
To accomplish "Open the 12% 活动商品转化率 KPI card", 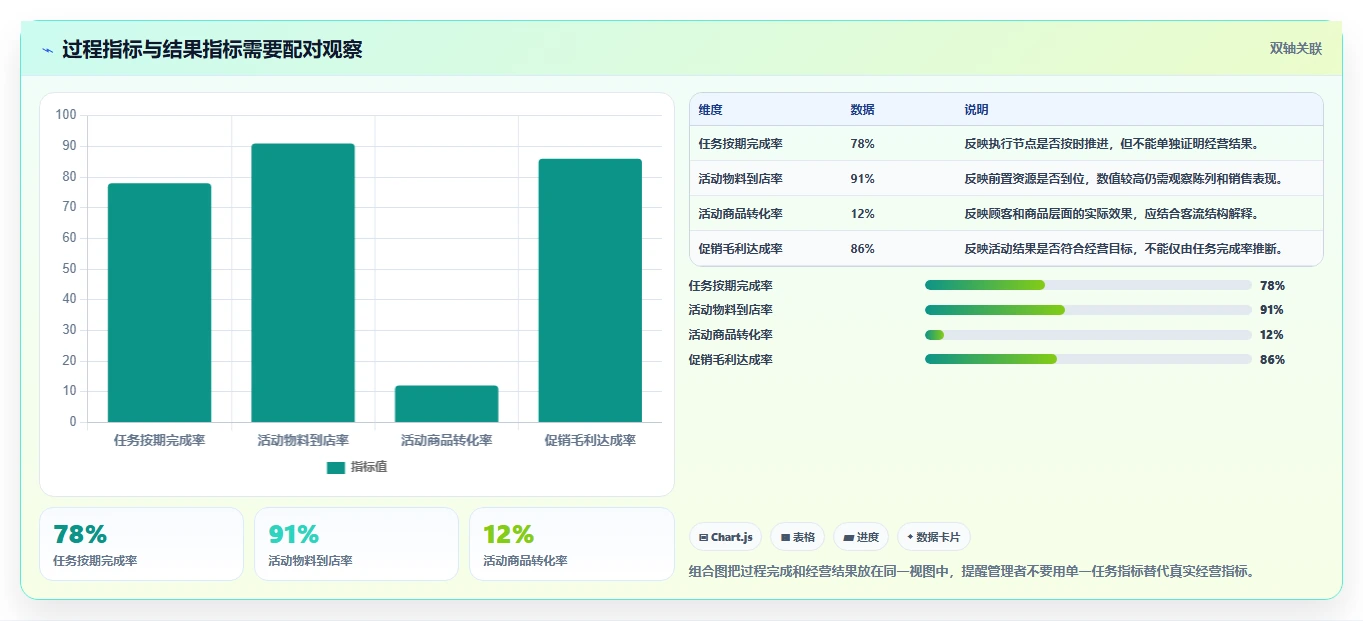I will [x=572, y=544].
